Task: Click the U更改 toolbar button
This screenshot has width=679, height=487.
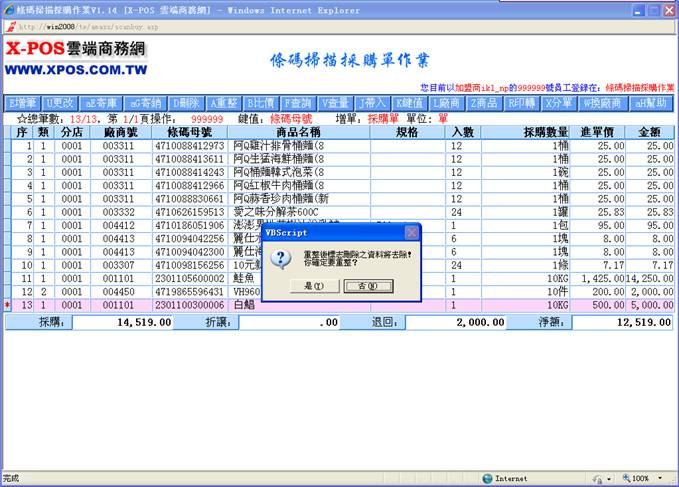Action: tap(60, 103)
